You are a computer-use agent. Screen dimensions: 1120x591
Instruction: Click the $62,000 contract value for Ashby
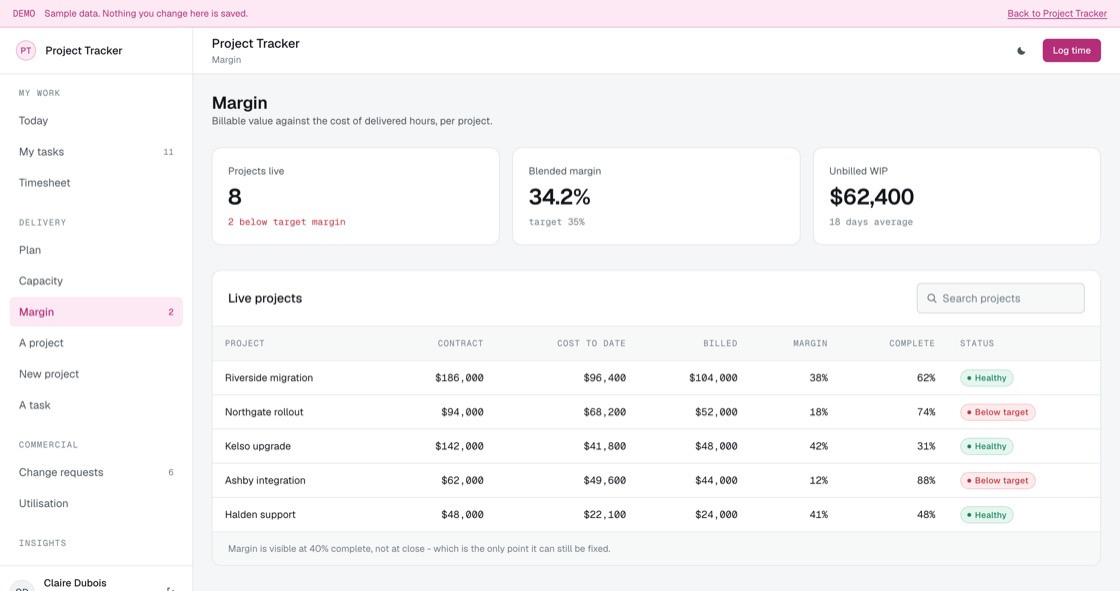click(x=462, y=481)
